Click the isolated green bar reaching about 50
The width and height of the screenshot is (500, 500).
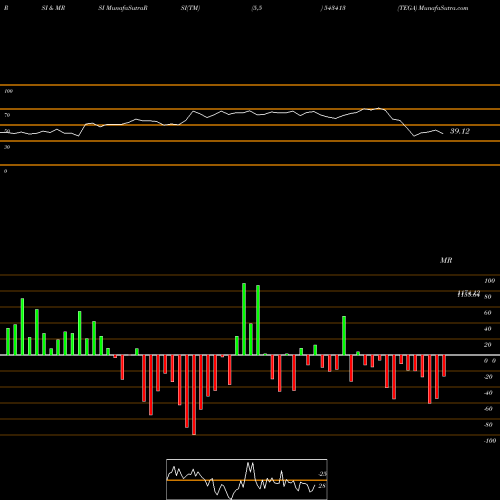click(x=344, y=336)
